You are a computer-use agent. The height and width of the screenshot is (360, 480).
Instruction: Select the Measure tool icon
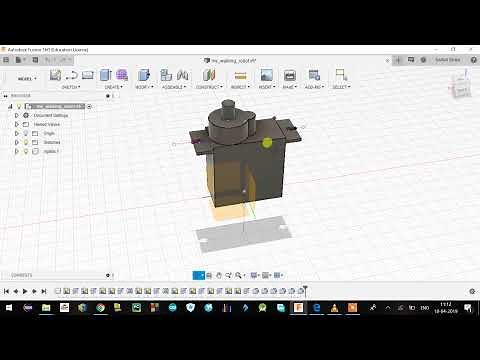240,76
